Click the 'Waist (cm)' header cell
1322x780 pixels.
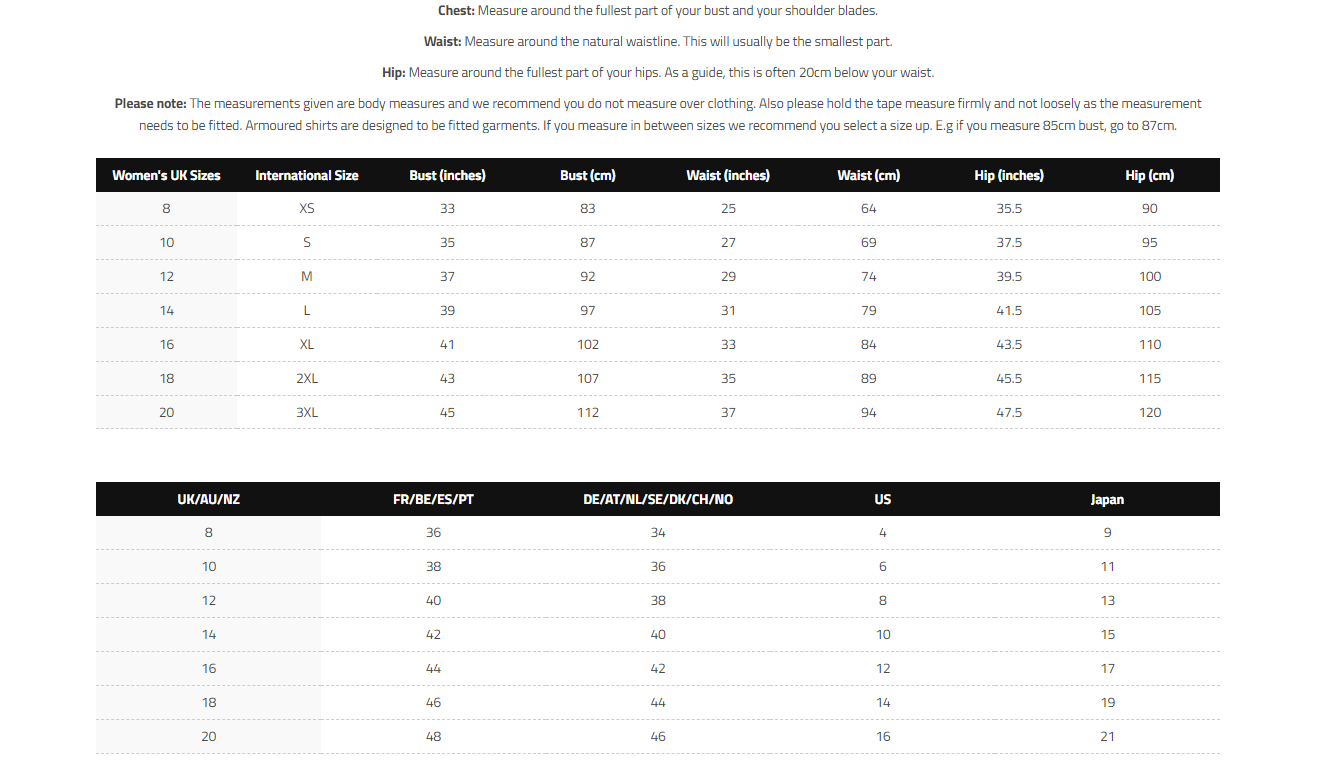[x=868, y=175]
